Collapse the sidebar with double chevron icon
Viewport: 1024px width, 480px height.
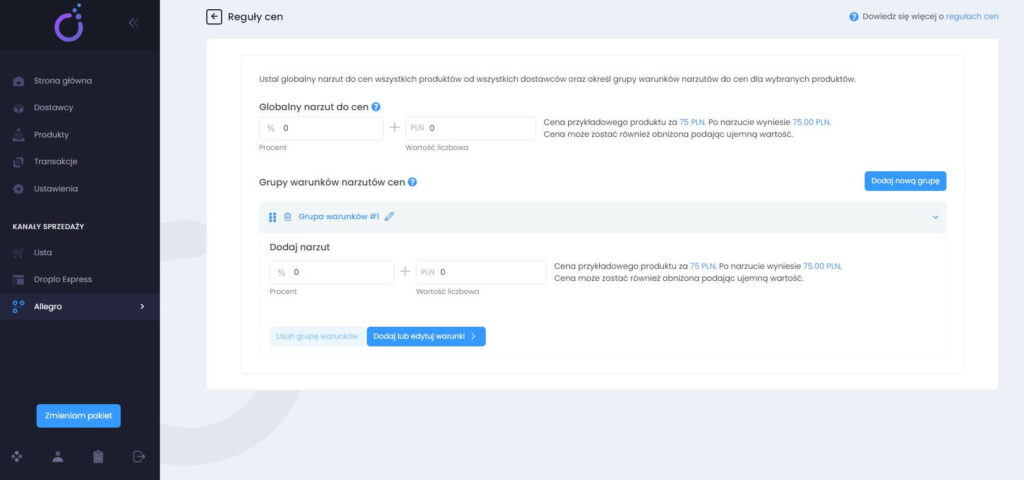[x=133, y=22]
